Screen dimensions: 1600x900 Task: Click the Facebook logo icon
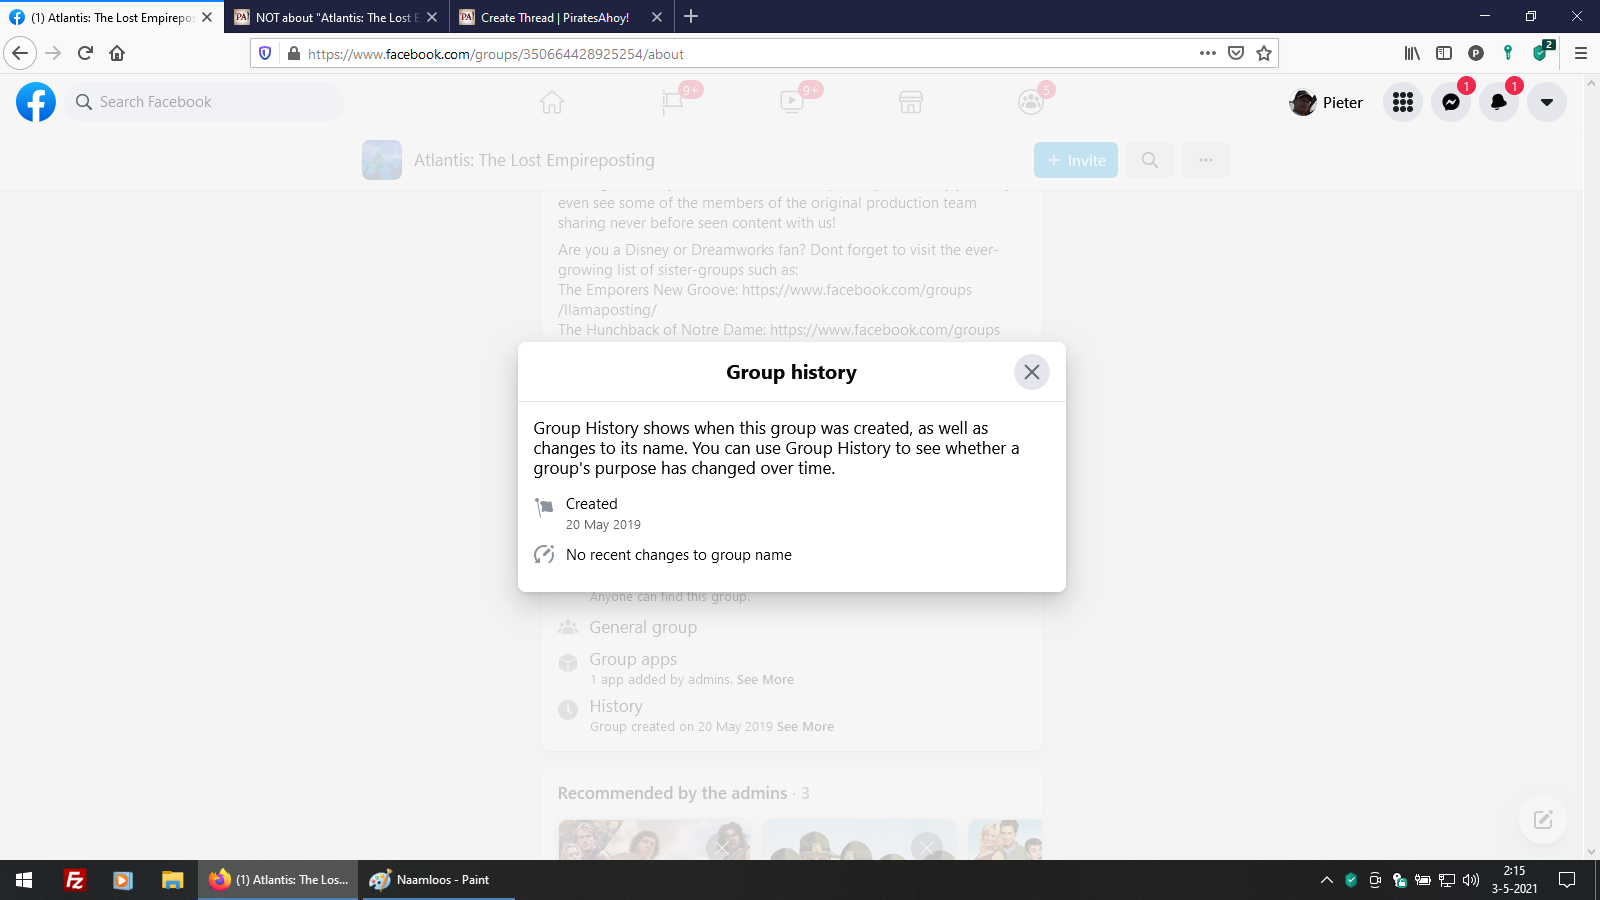coord(36,102)
